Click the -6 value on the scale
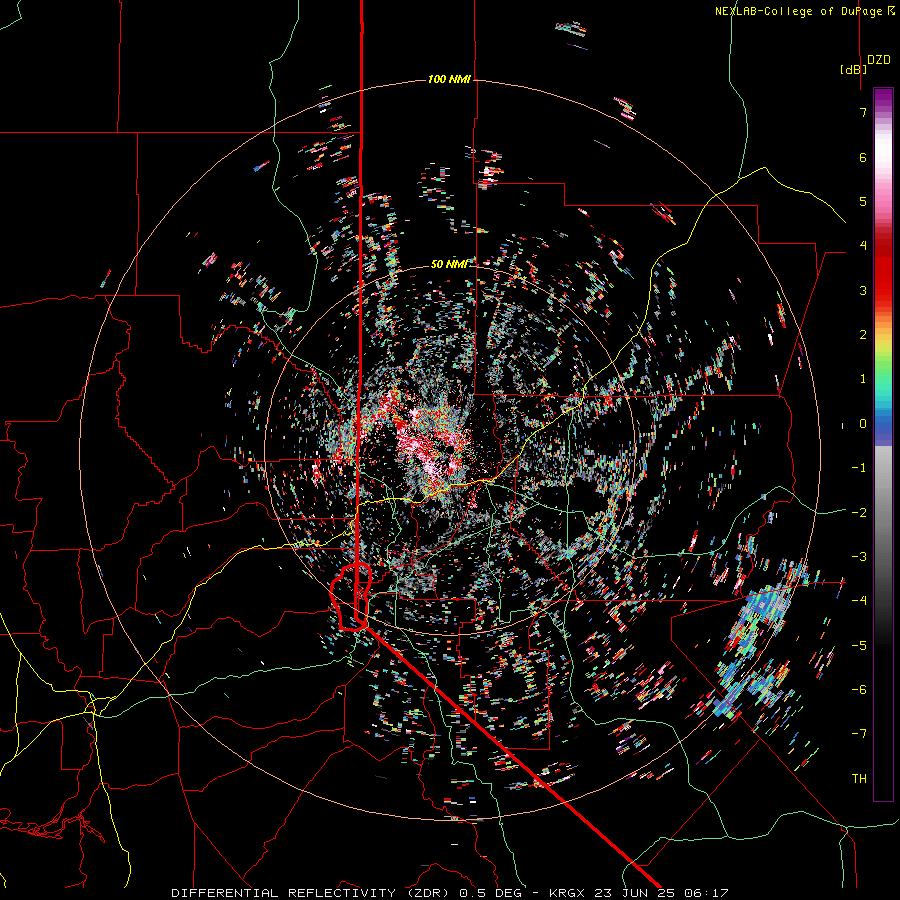The width and height of the screenshot is (900, 900). 859,690
